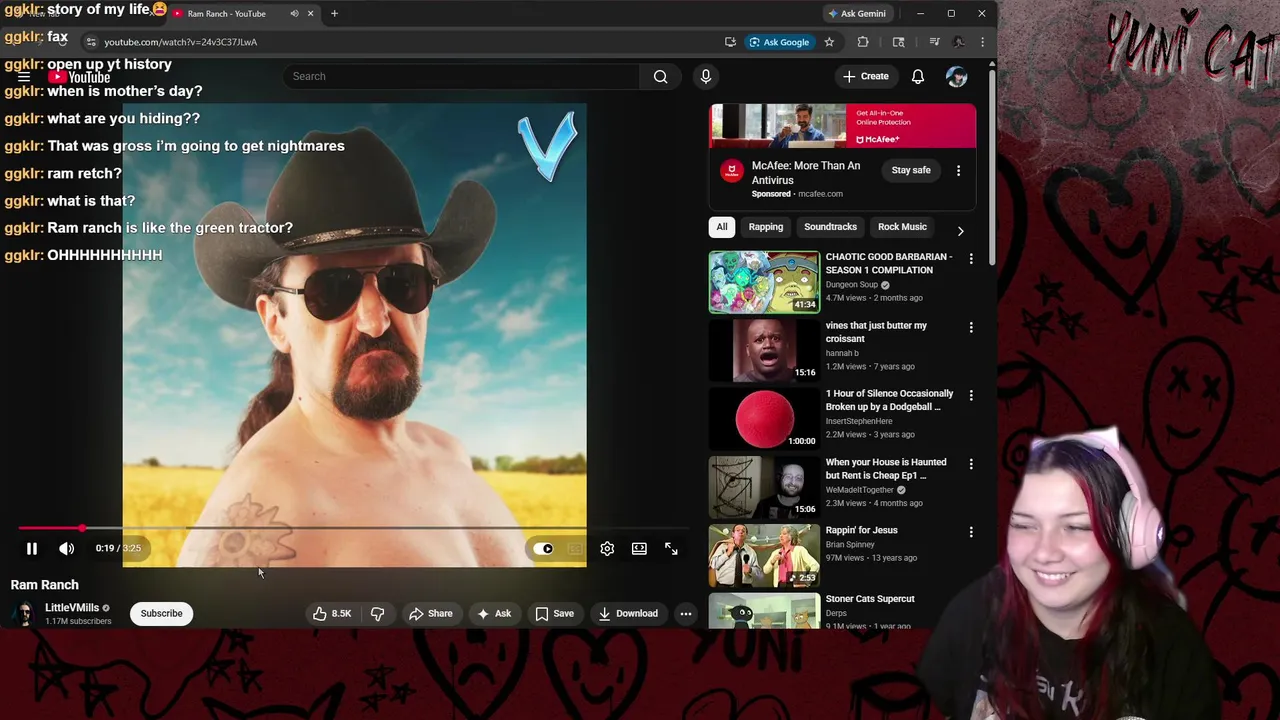Open options for Rappin' for Jesus video
1280x720 pixels.
pyautogui.click(x=971, y=532)
